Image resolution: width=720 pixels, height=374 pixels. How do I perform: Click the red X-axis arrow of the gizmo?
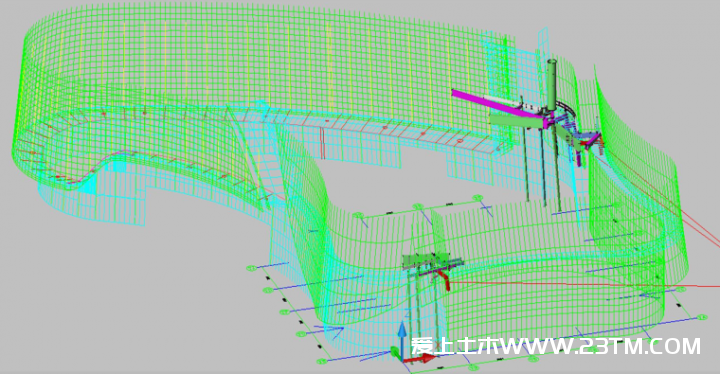(x=420, y=357)
